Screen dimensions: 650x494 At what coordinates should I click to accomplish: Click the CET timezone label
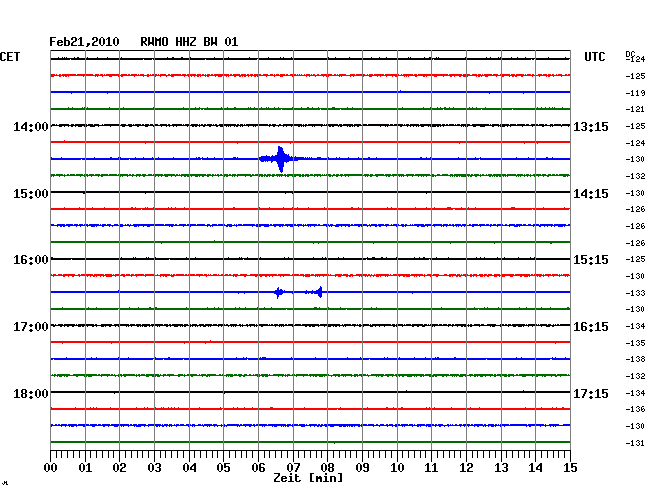(x=10, y=57)
